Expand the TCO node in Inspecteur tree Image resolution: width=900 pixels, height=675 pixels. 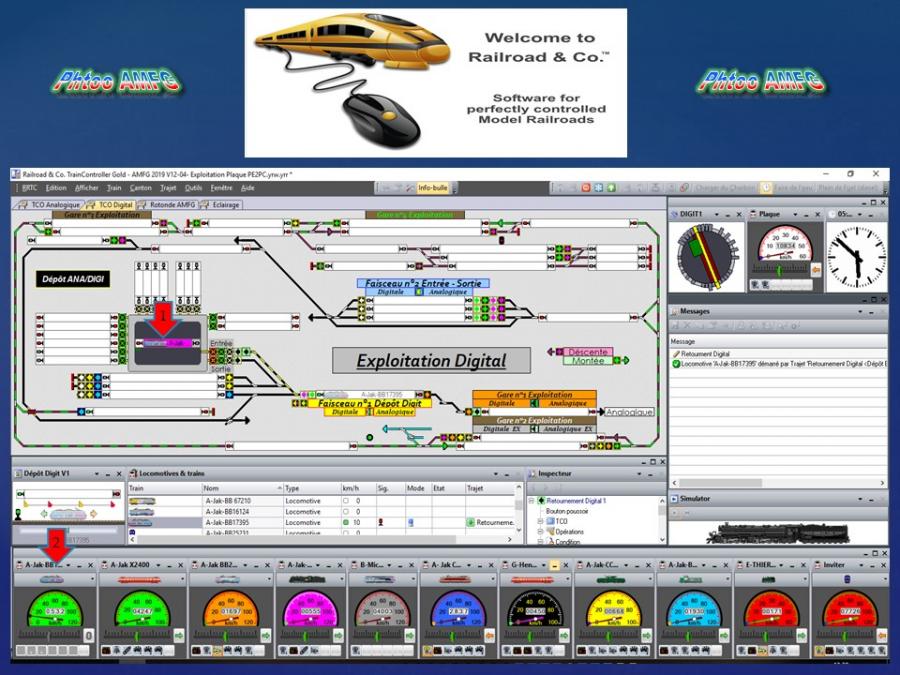pyautogui.click(x=541, y=522)
